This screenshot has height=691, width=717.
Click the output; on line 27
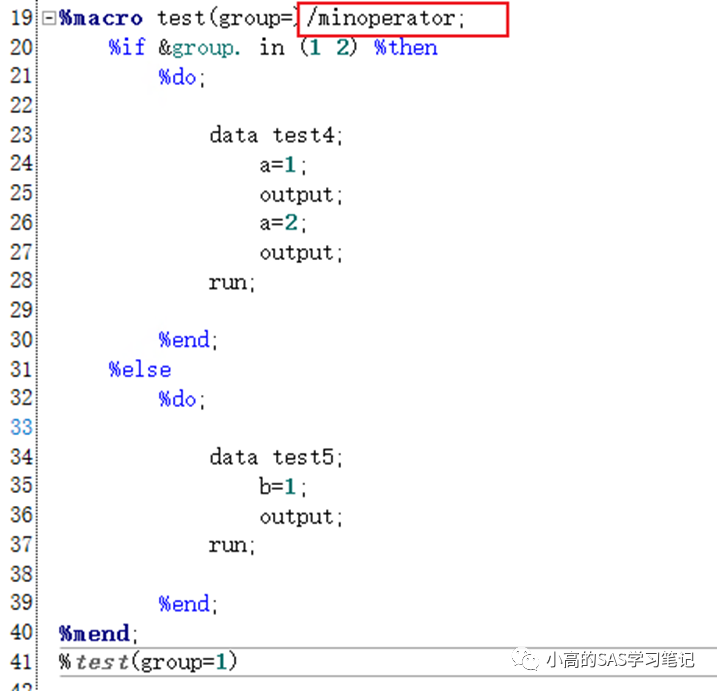click(x=301, y=253)
